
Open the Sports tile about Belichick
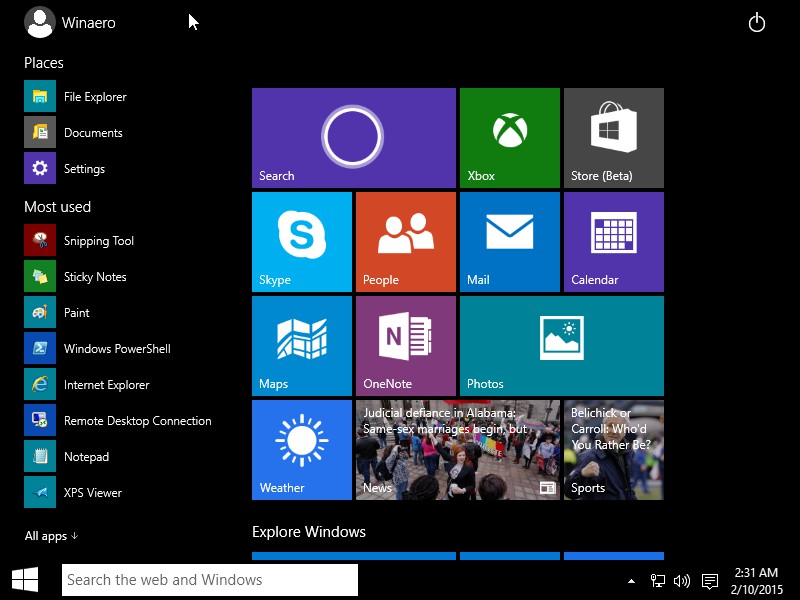coord(614,450)
